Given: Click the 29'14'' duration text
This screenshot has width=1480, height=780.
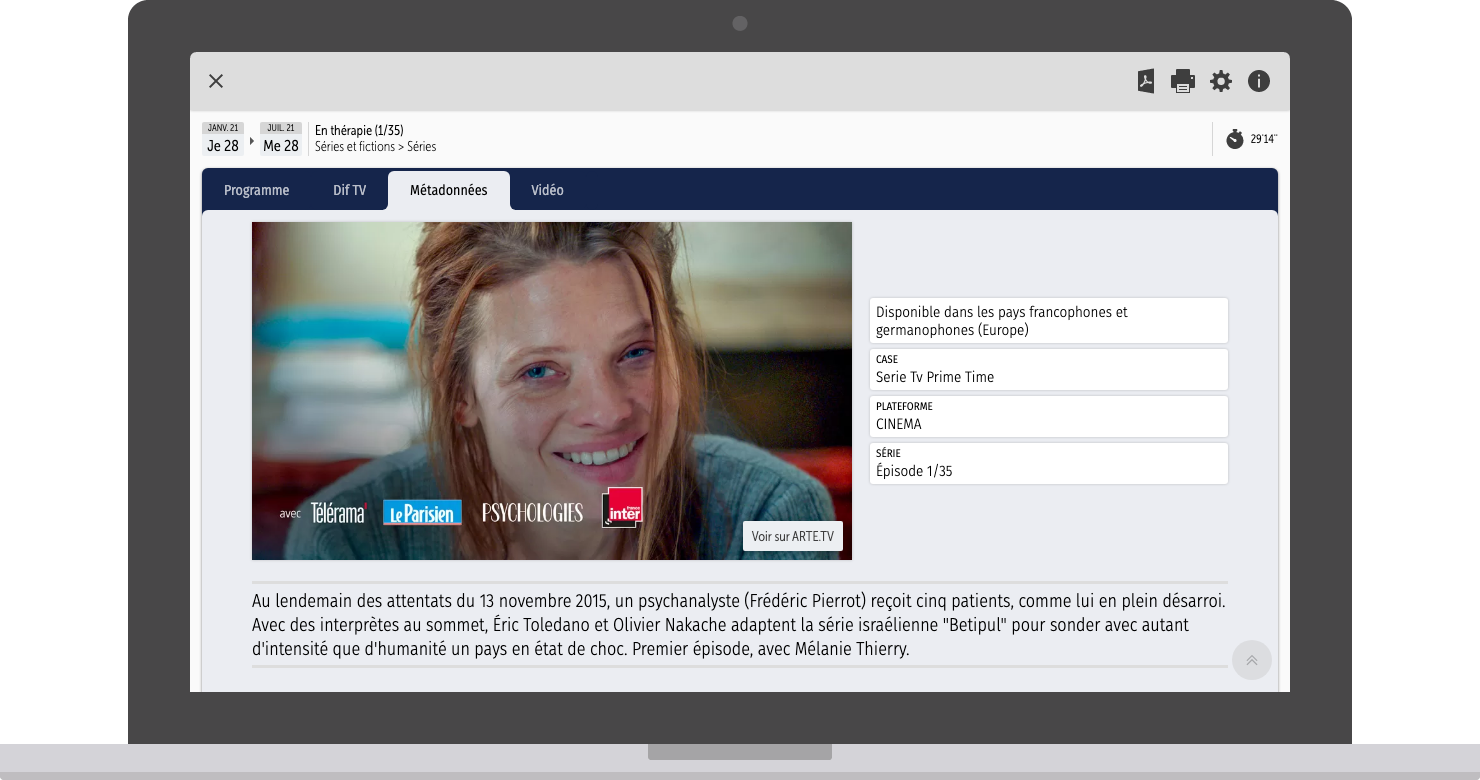Looking at the screenshot, I should [1263, 139].
